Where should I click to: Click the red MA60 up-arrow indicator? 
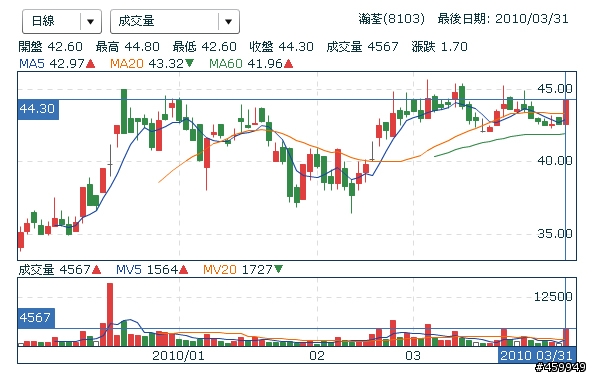coord(288,63)
